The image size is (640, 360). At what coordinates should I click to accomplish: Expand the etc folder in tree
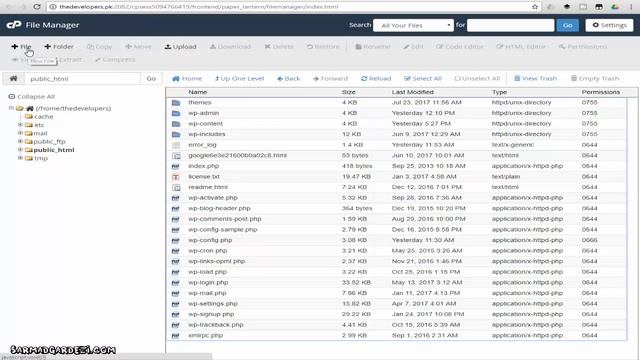click(20, 124)
